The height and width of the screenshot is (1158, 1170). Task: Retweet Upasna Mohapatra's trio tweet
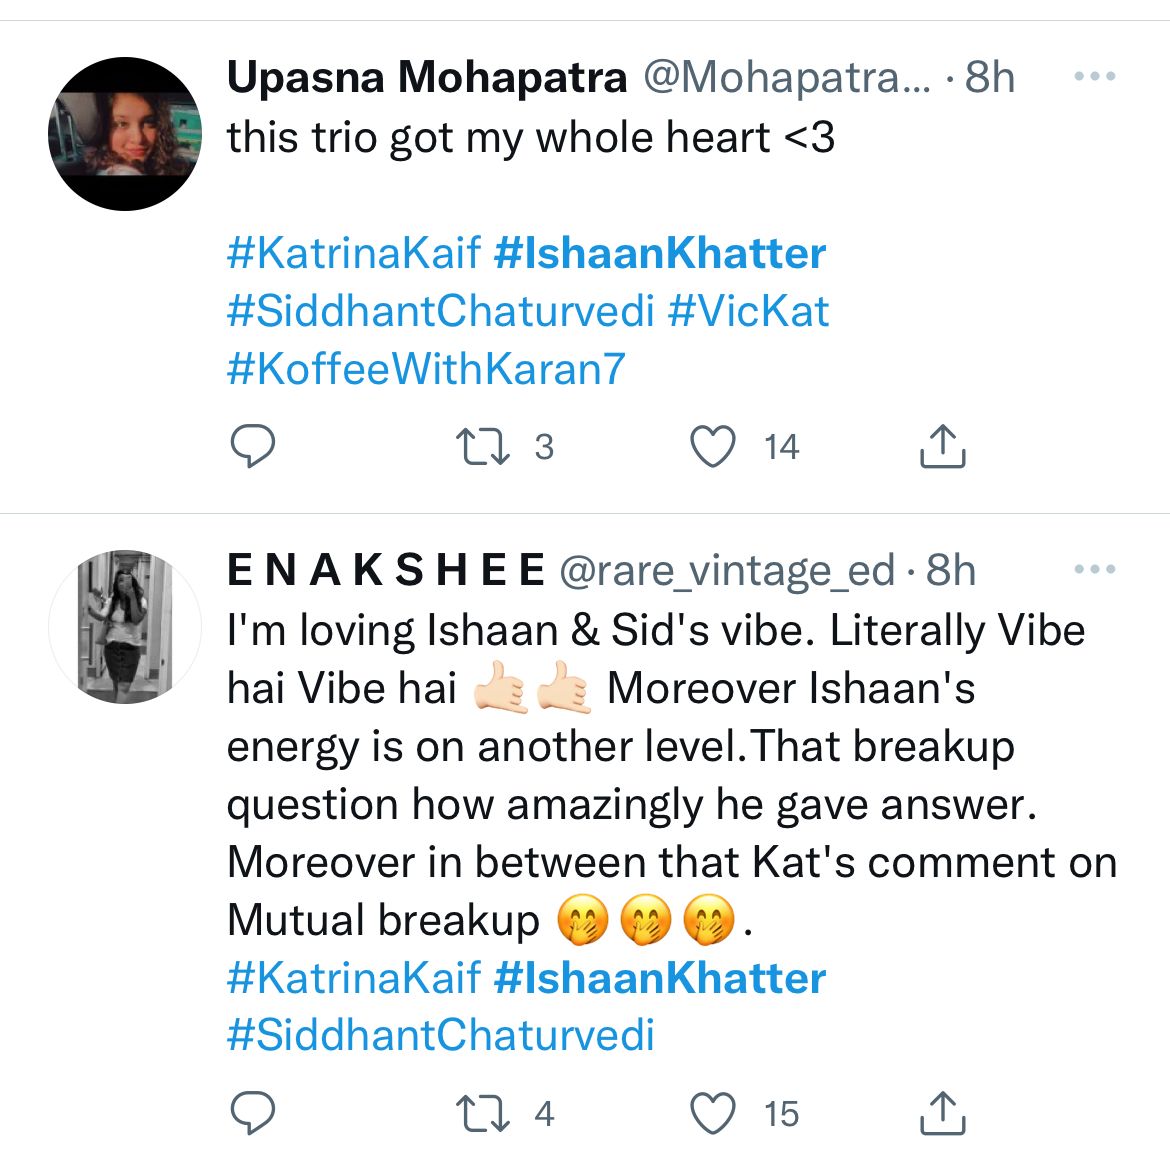(483, 447)
